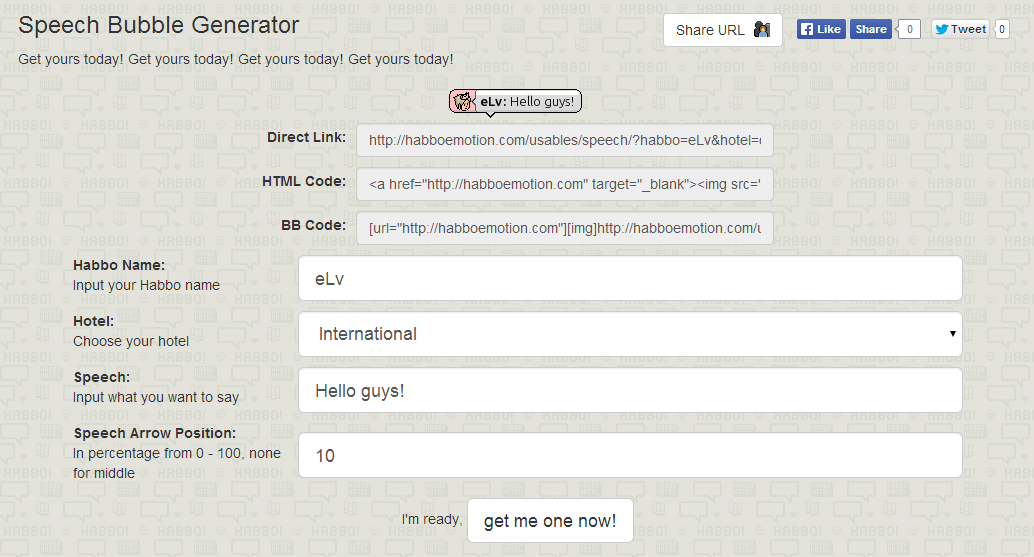This screenshot has width=1034, height=557.
Task: Click 'Input what you want to say' hint
Action: click(x=156, y=397)
